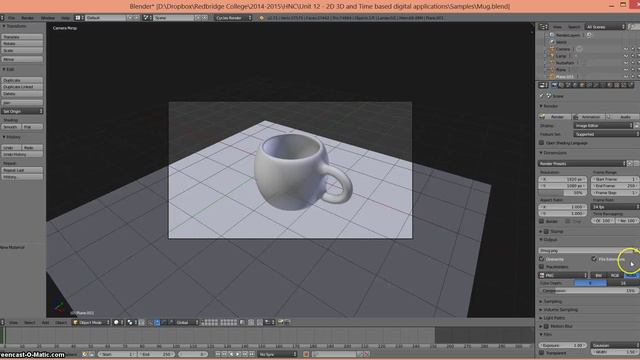Select the 16 color depth option
Screen dimensions: 640x360
coord(623,283)
